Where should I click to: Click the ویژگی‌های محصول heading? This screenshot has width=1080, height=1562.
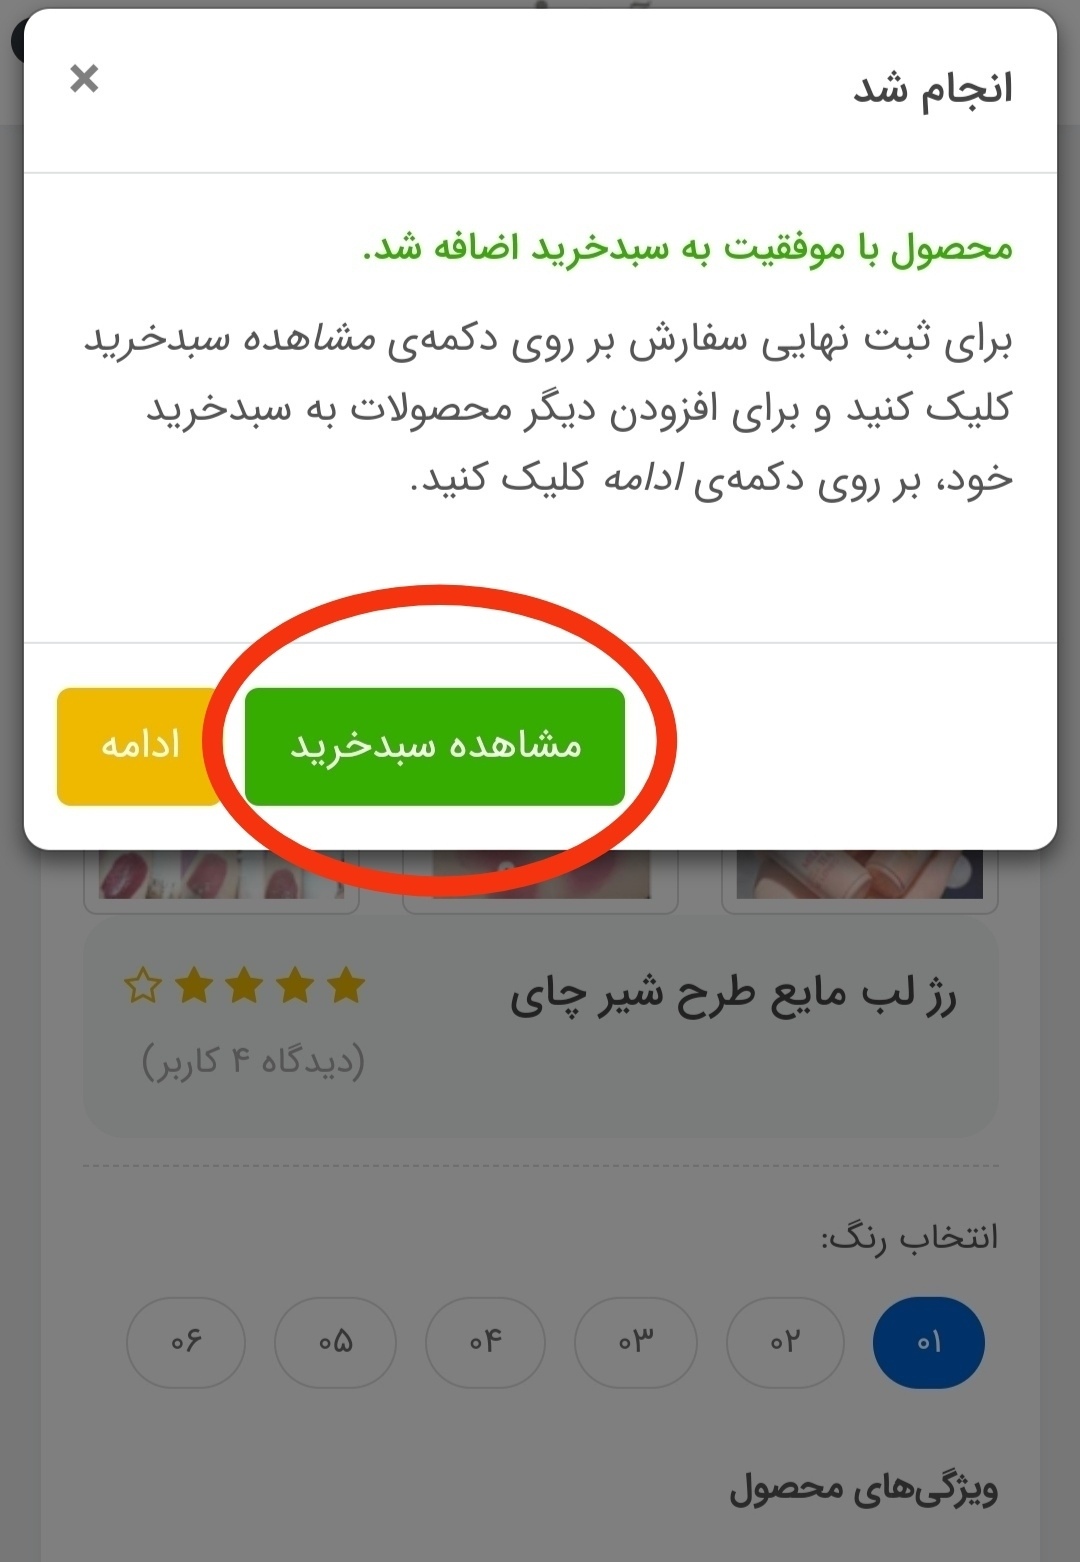point(863,1488)
